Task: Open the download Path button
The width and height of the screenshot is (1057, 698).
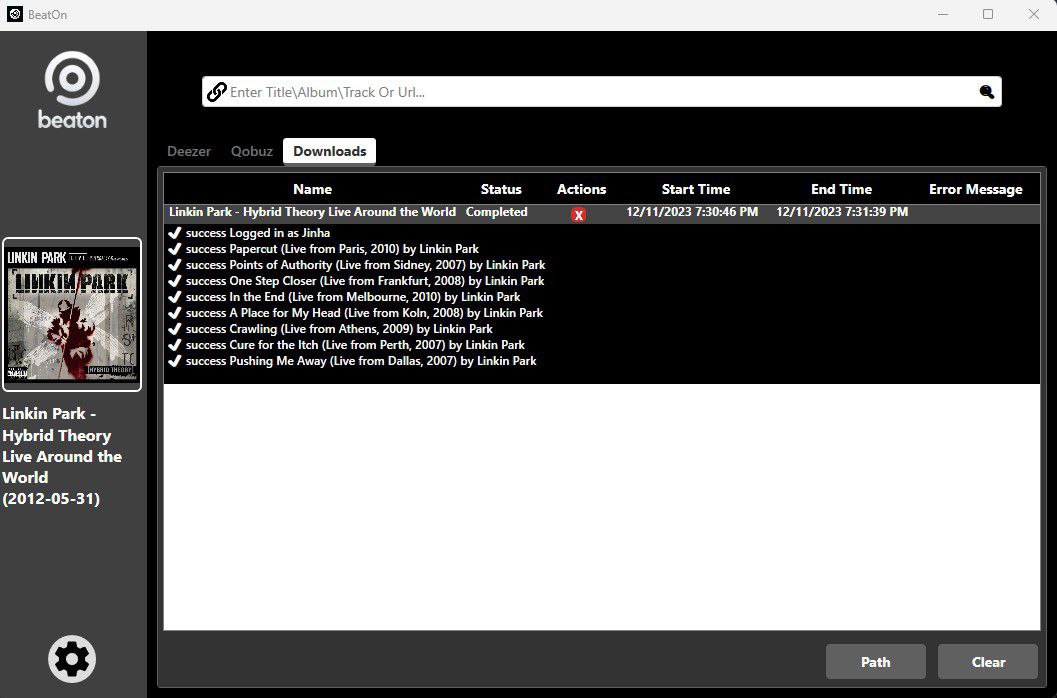Action: coord(876,662)
